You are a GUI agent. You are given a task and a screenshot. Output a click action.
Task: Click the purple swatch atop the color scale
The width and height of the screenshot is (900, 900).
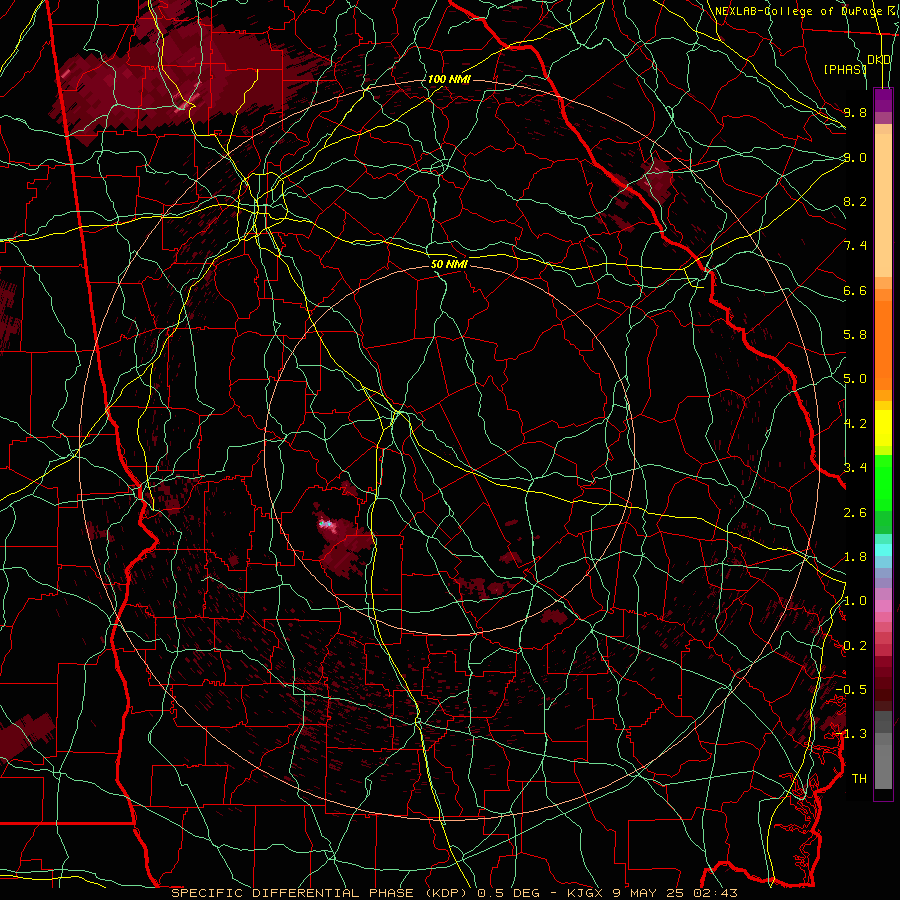pyautogui.click(x=883, y=100)
